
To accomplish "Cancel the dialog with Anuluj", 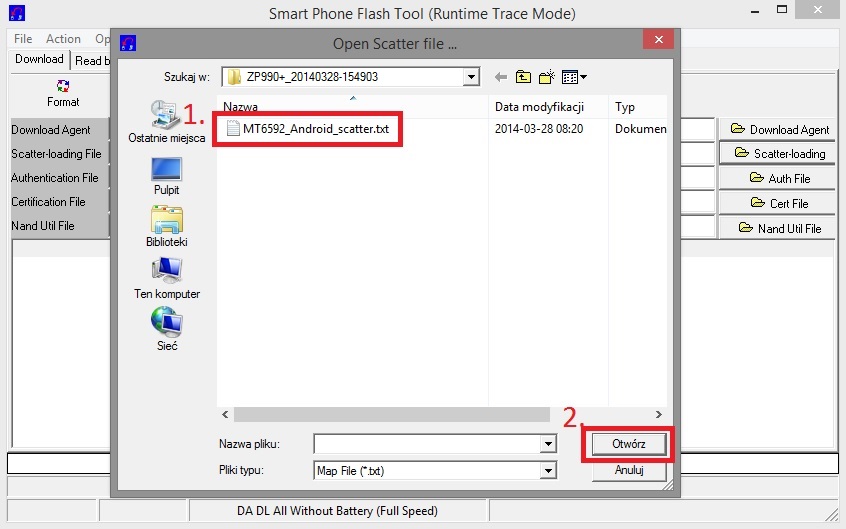I will [x=628, y=470].
